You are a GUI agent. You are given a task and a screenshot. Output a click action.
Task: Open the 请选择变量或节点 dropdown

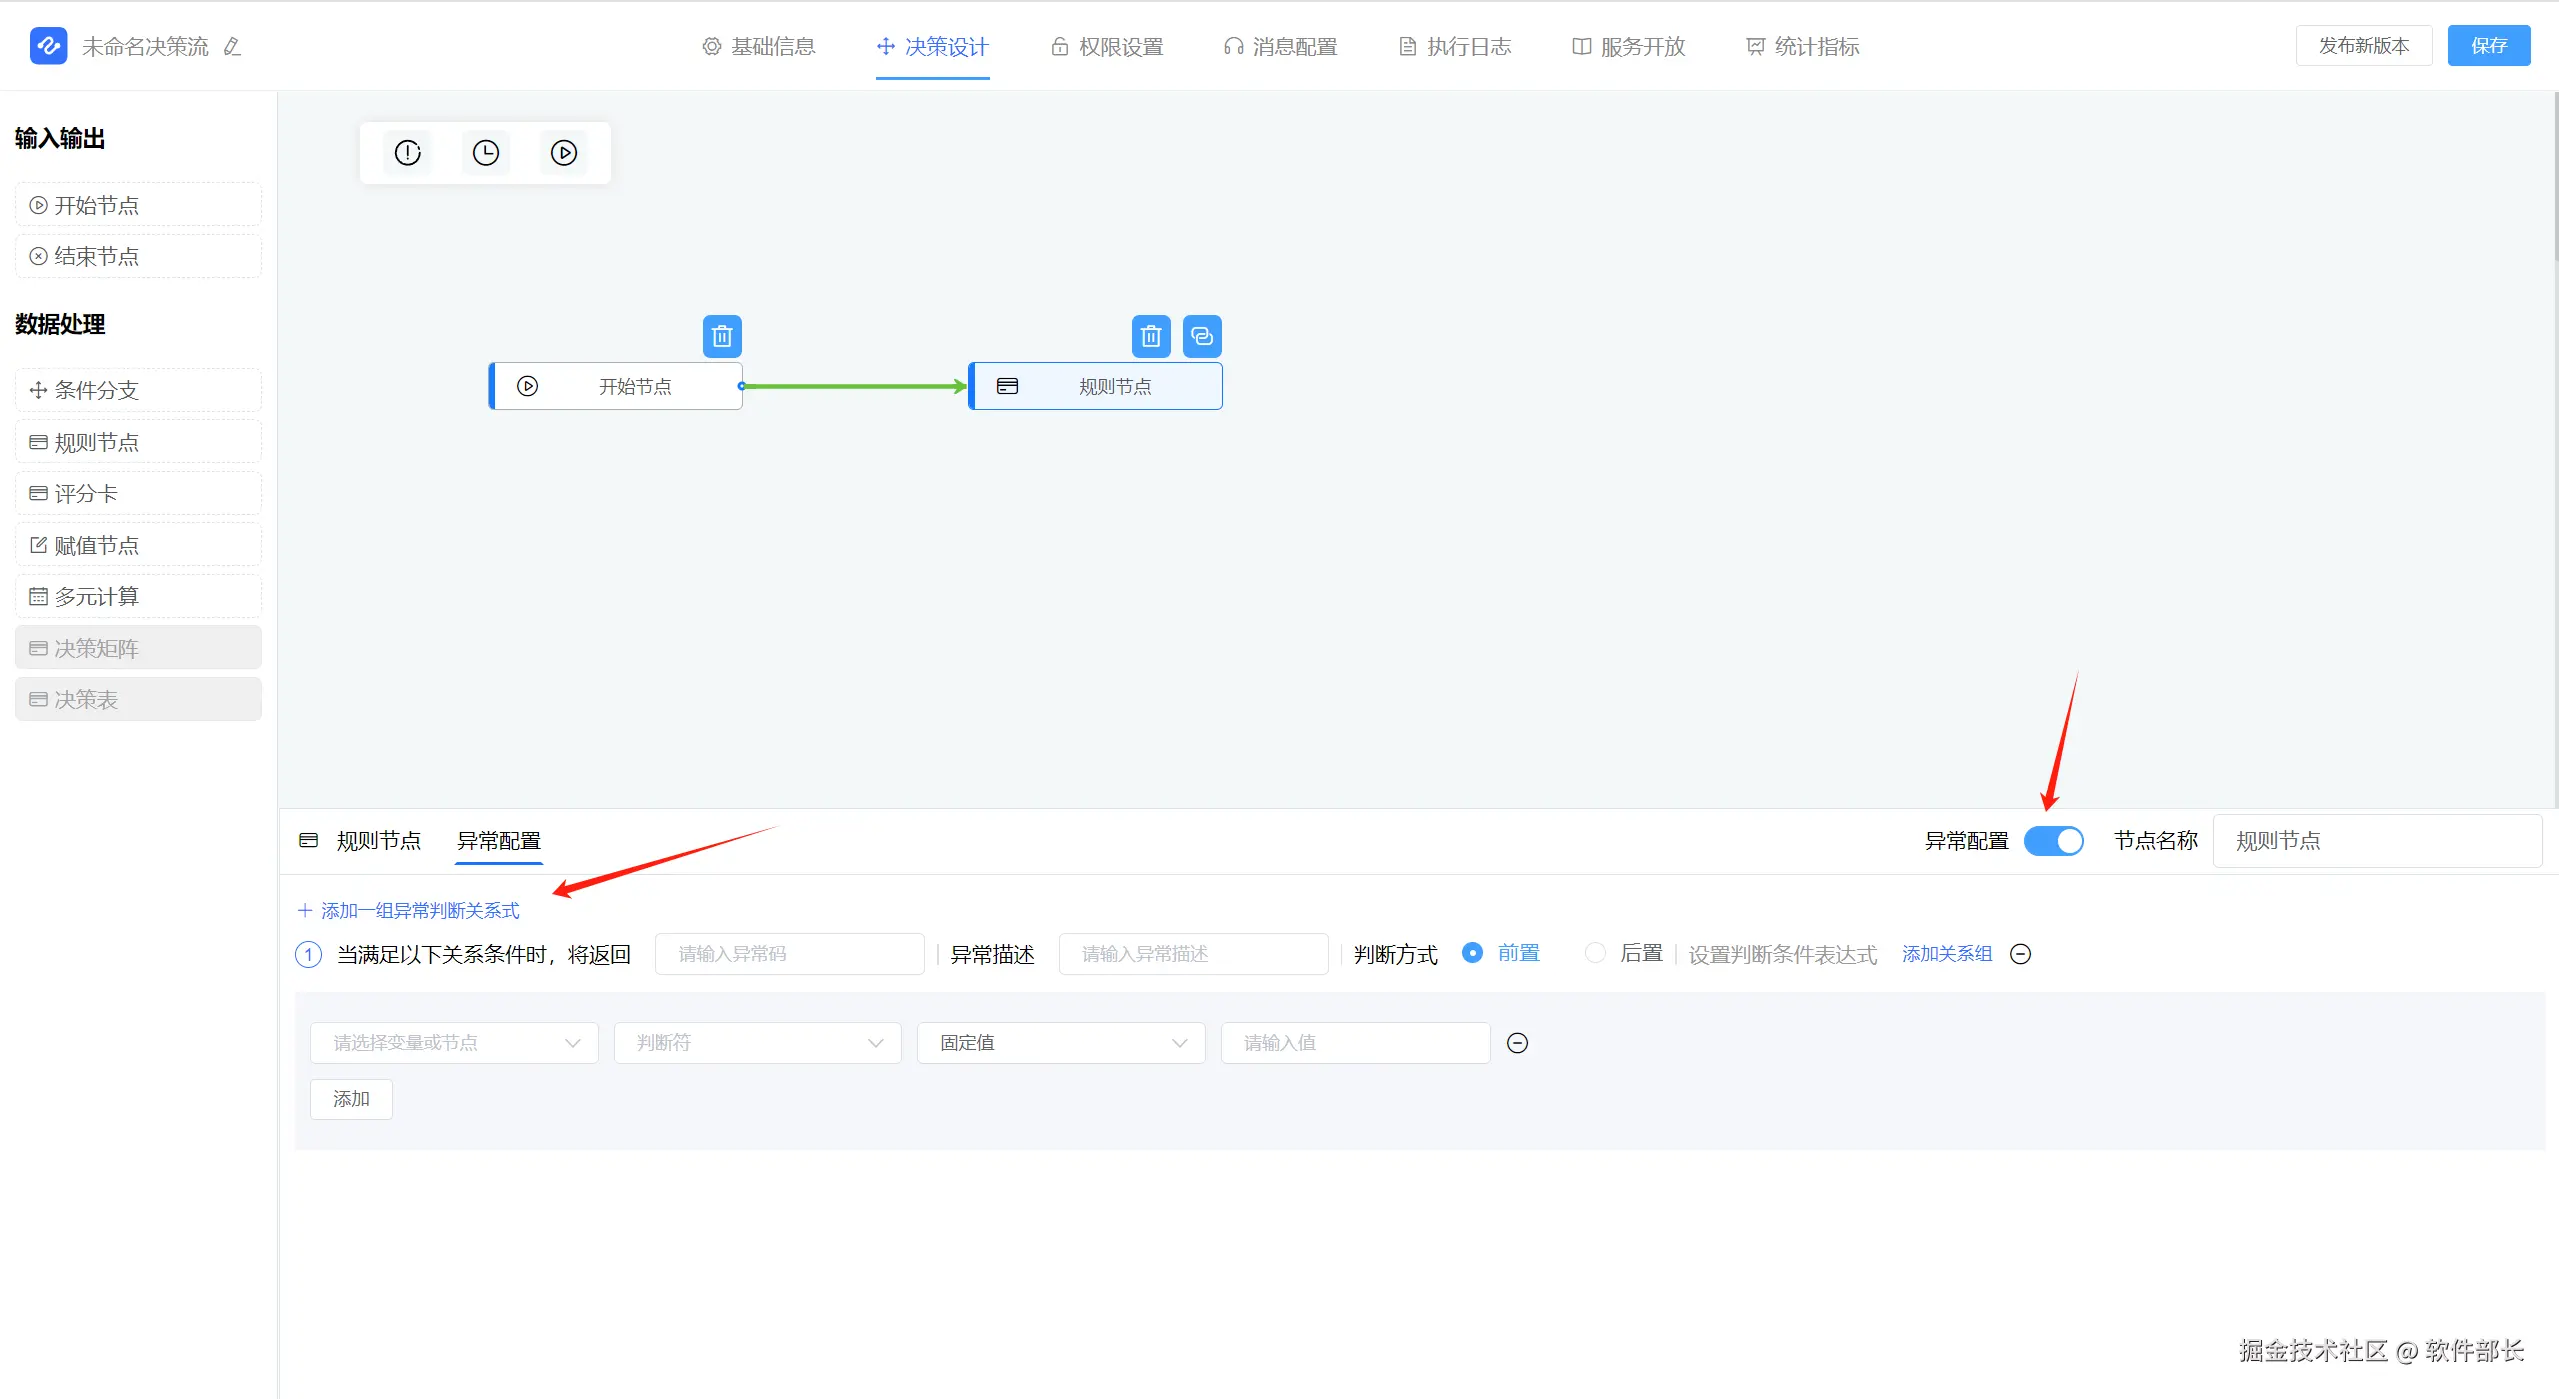(x=454, y=1043)
